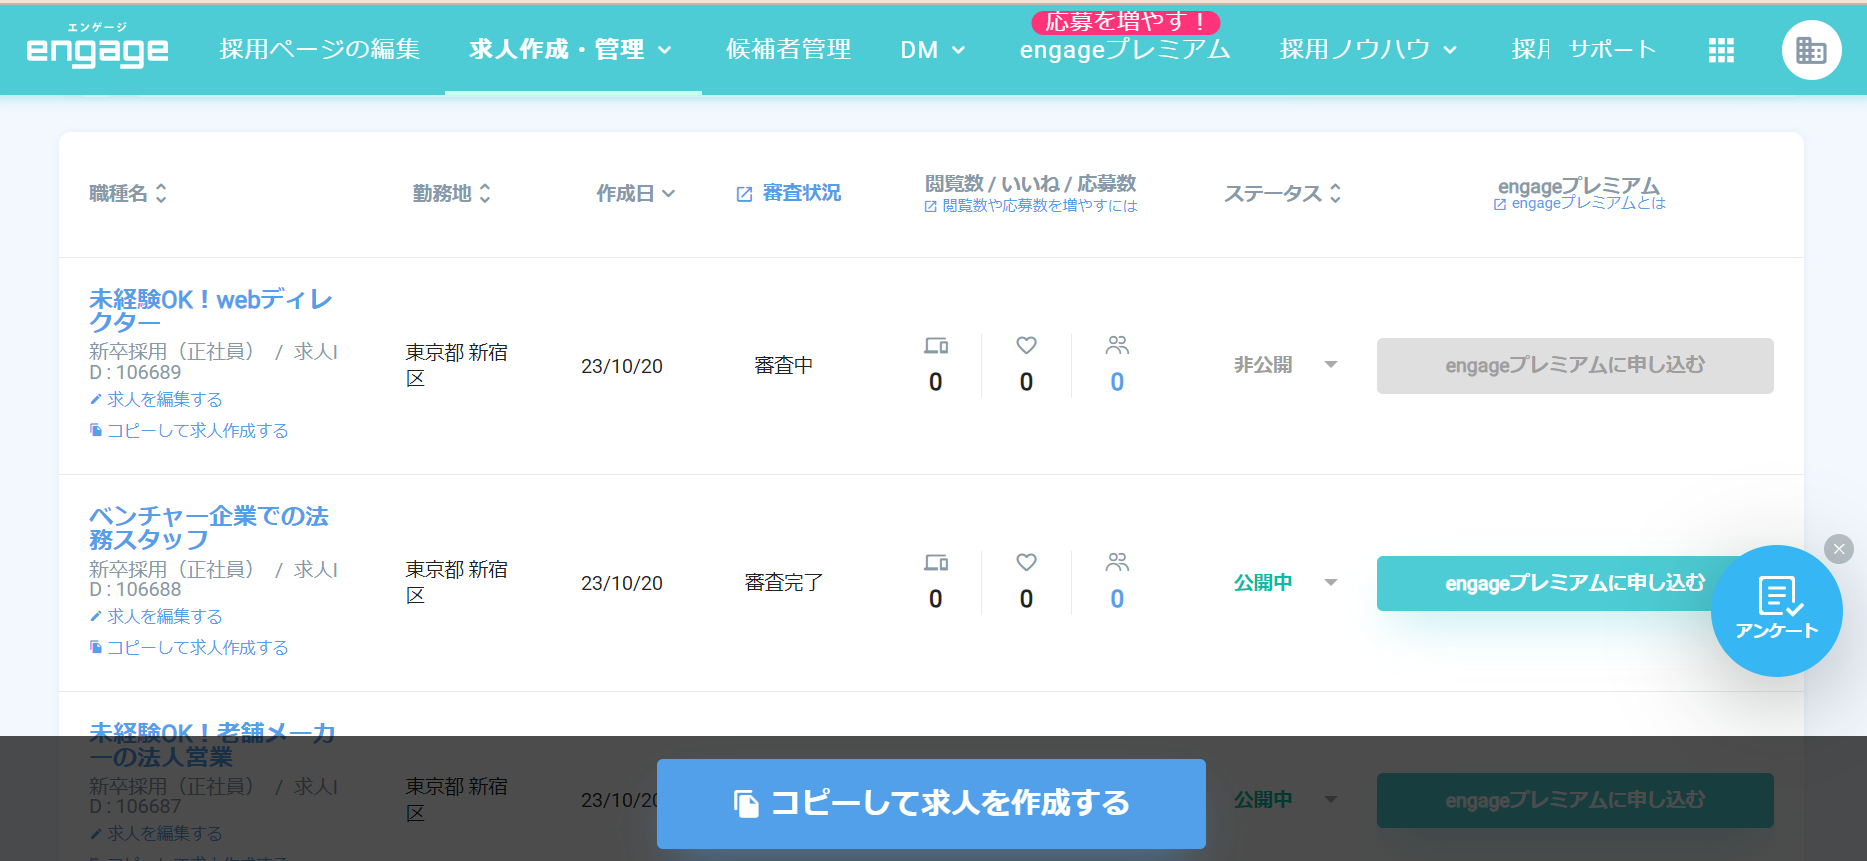Viewport: 1867px width, 861px height.
Task: Open engageプレミアム from nav bar
Action: (x=1125, y=49)
